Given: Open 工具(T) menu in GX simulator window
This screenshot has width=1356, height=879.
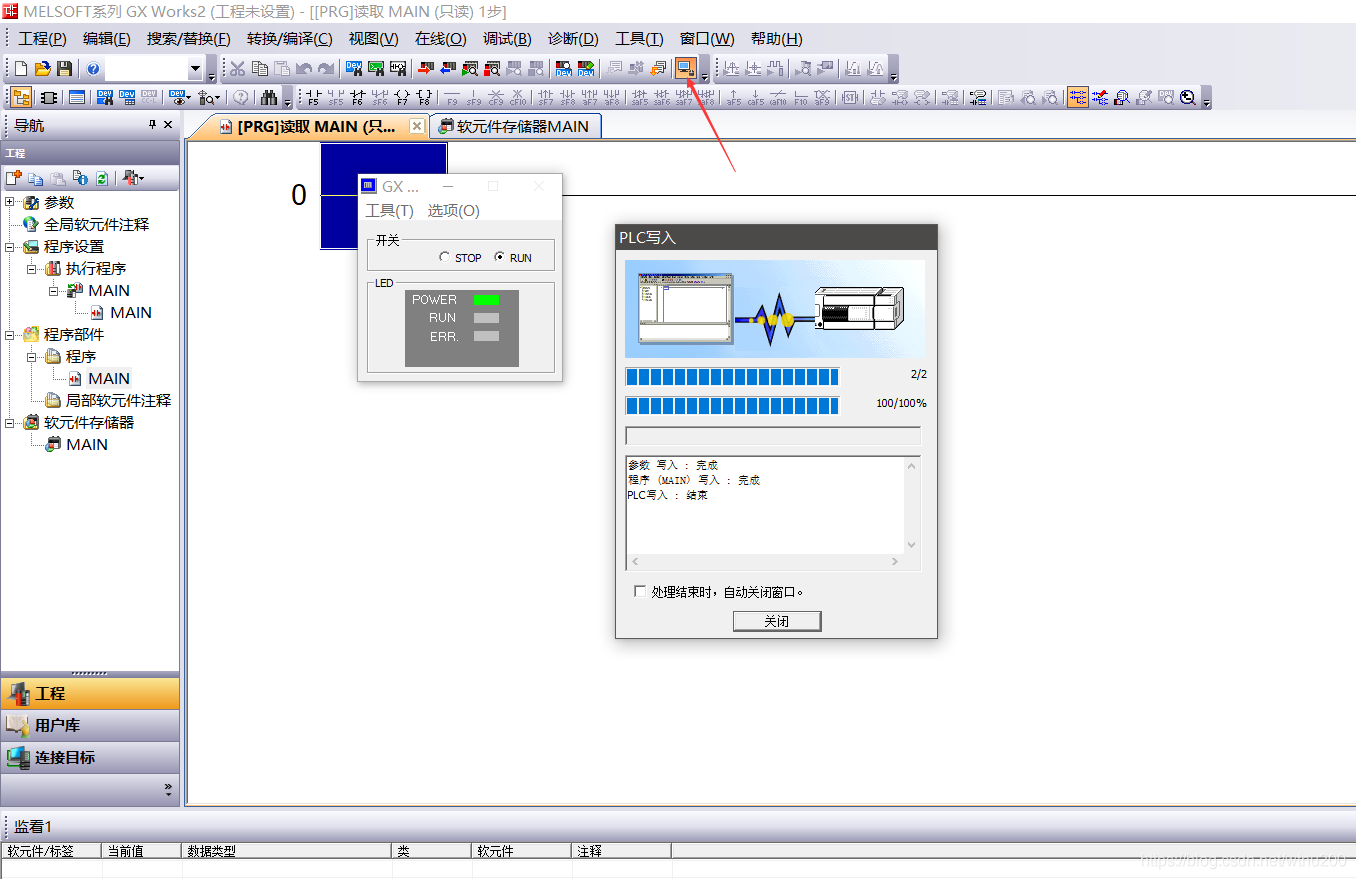Looking at the screenshot, I should tap(389, 211).
